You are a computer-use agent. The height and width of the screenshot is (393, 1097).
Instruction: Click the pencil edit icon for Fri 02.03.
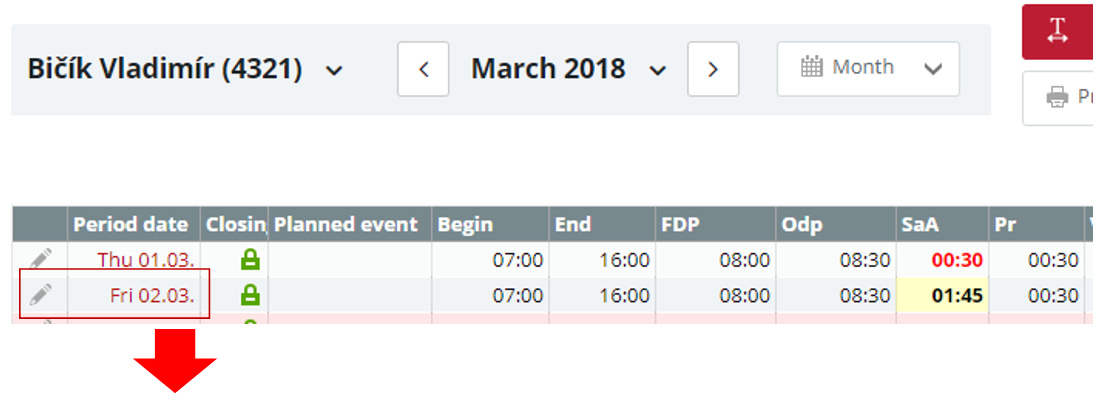click(41, 295)
